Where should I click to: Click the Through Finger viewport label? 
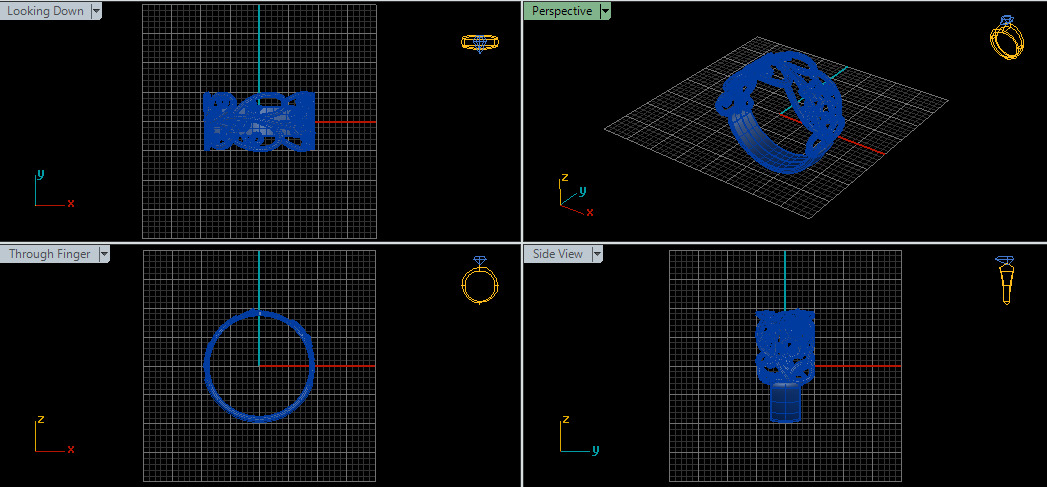pyautogui.click(x=49, y=254)
